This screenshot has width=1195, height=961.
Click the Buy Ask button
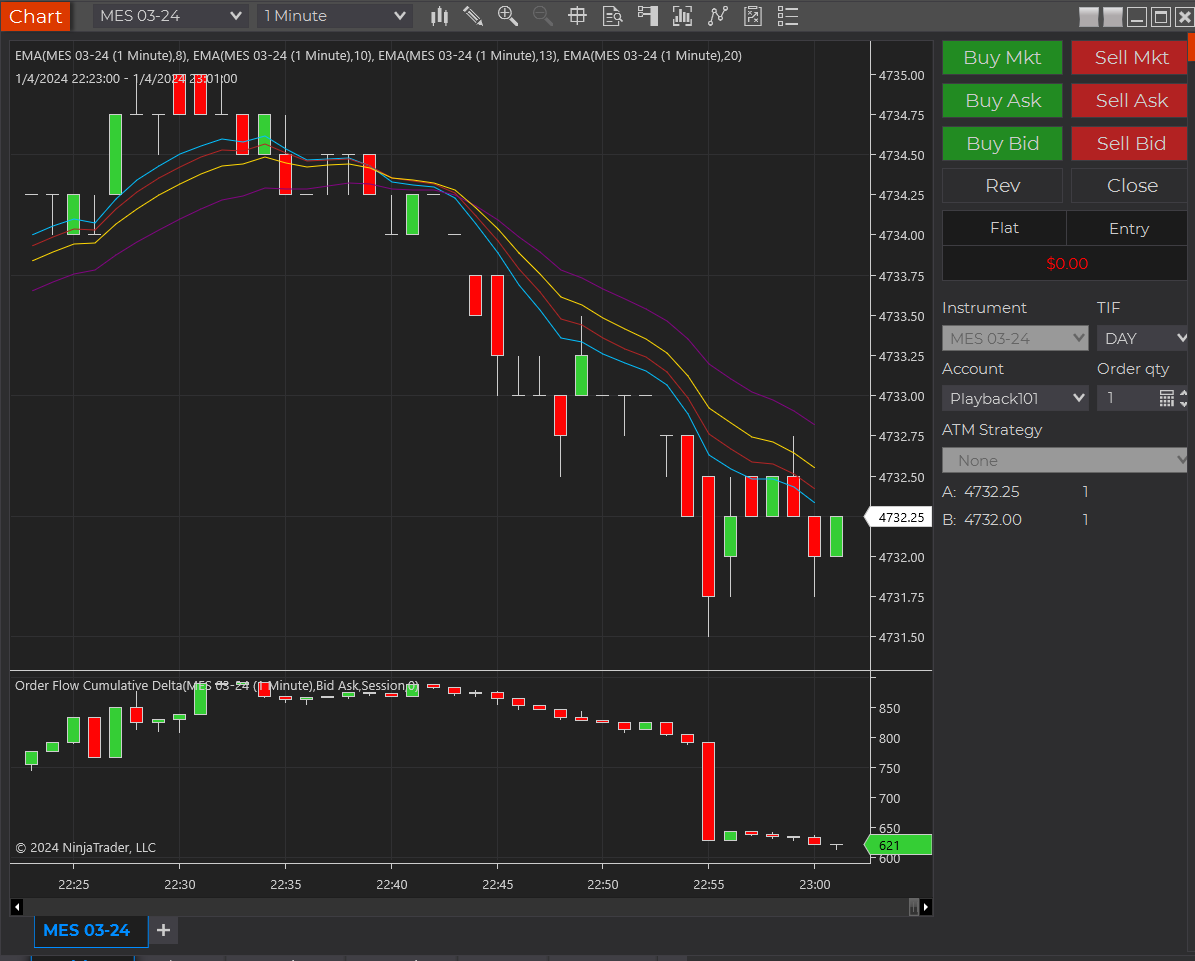click(x=1002, y=101)
